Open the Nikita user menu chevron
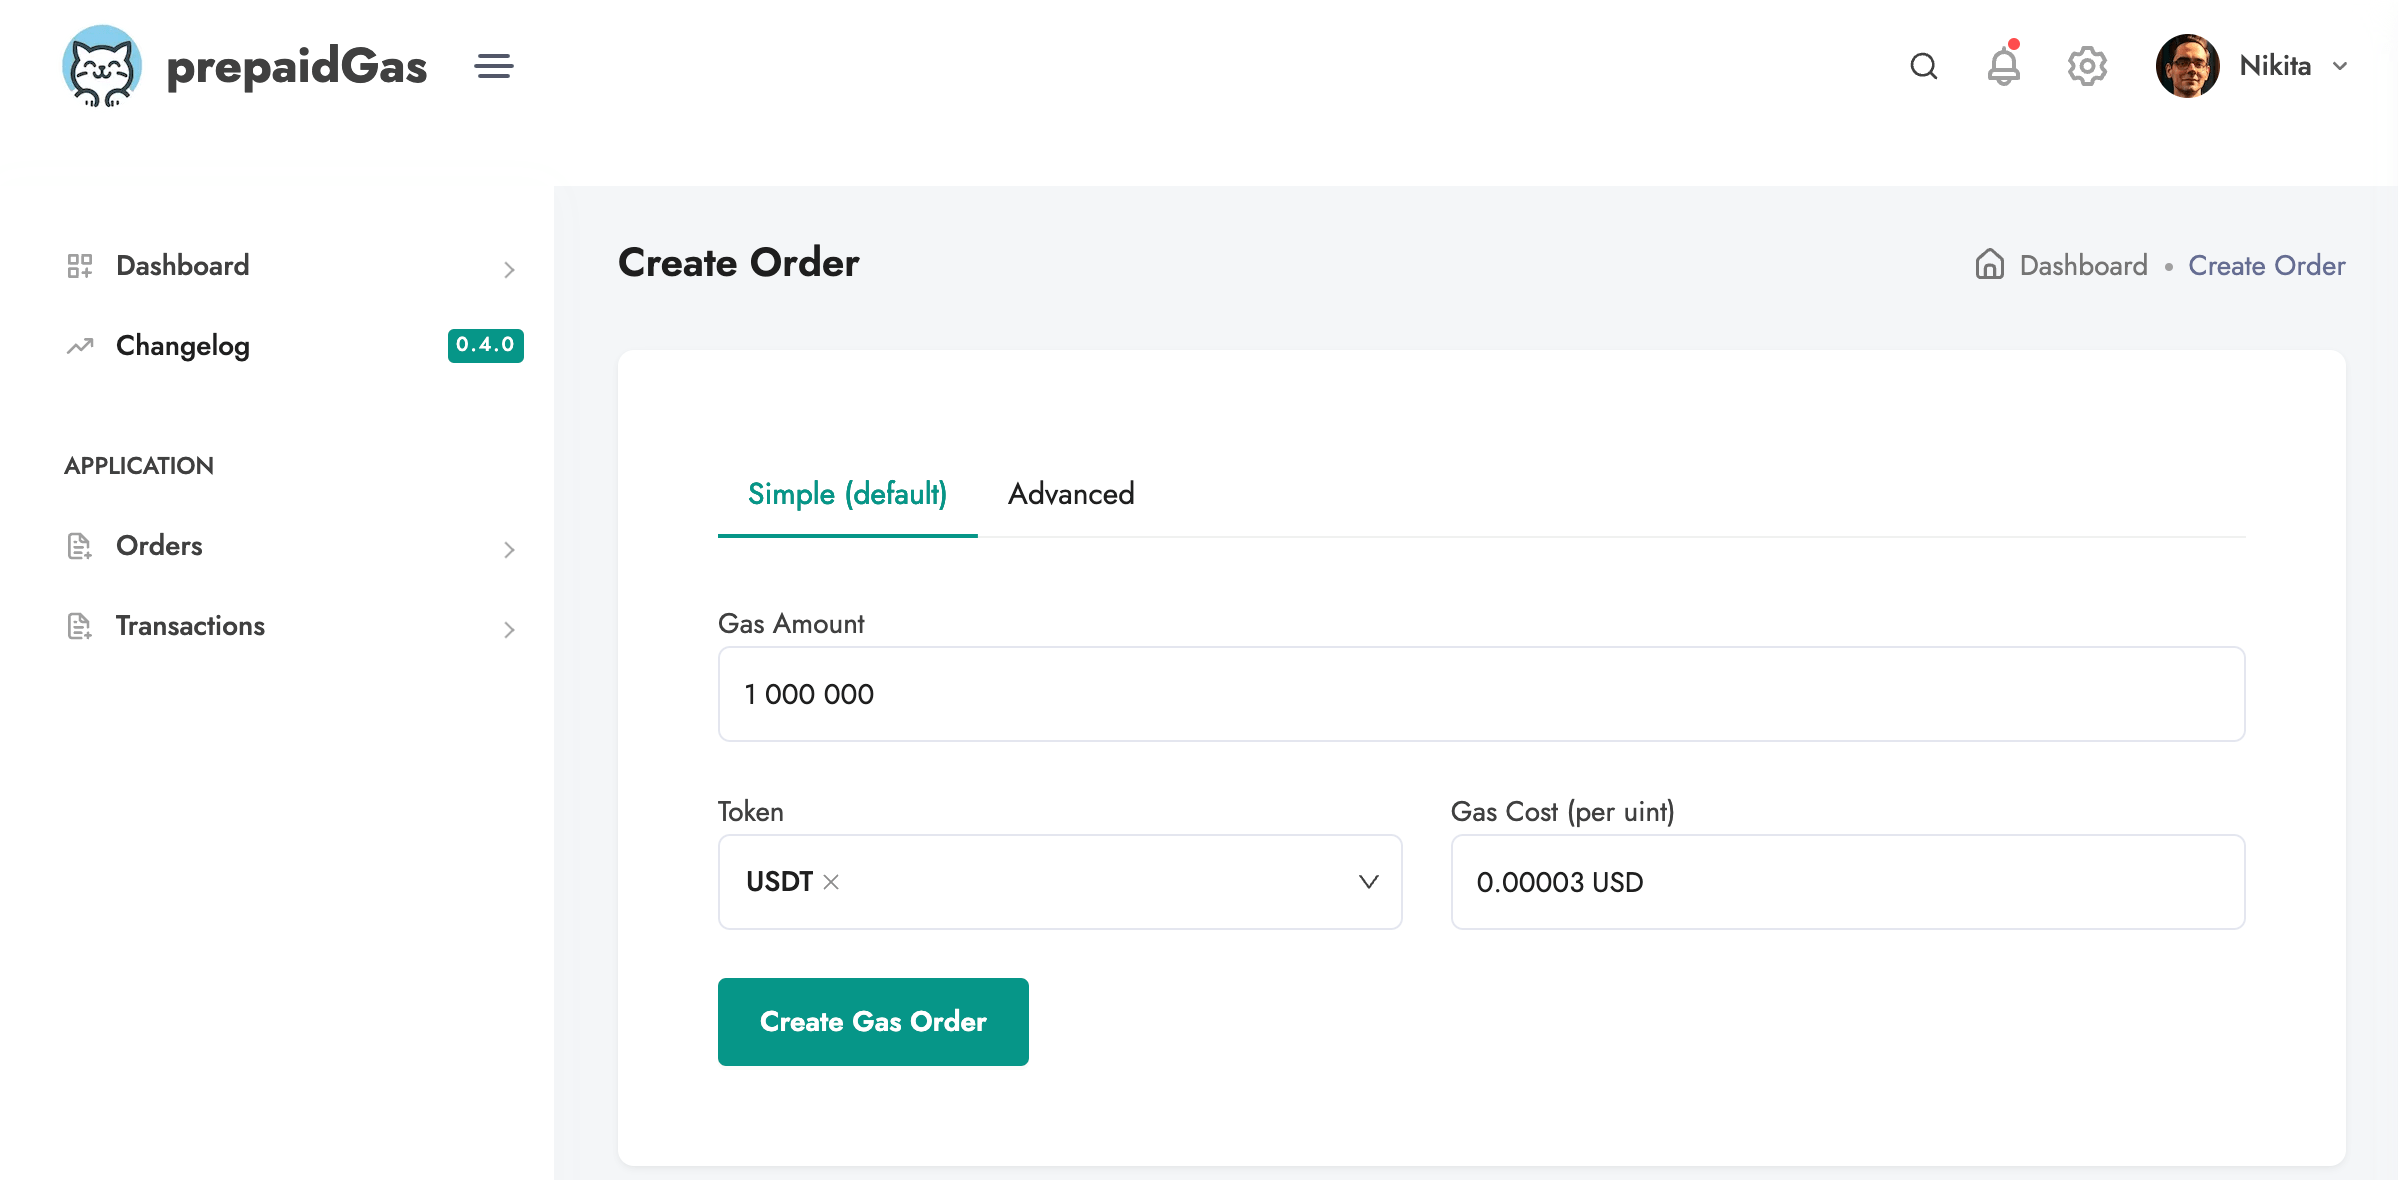 point(2340,66)
